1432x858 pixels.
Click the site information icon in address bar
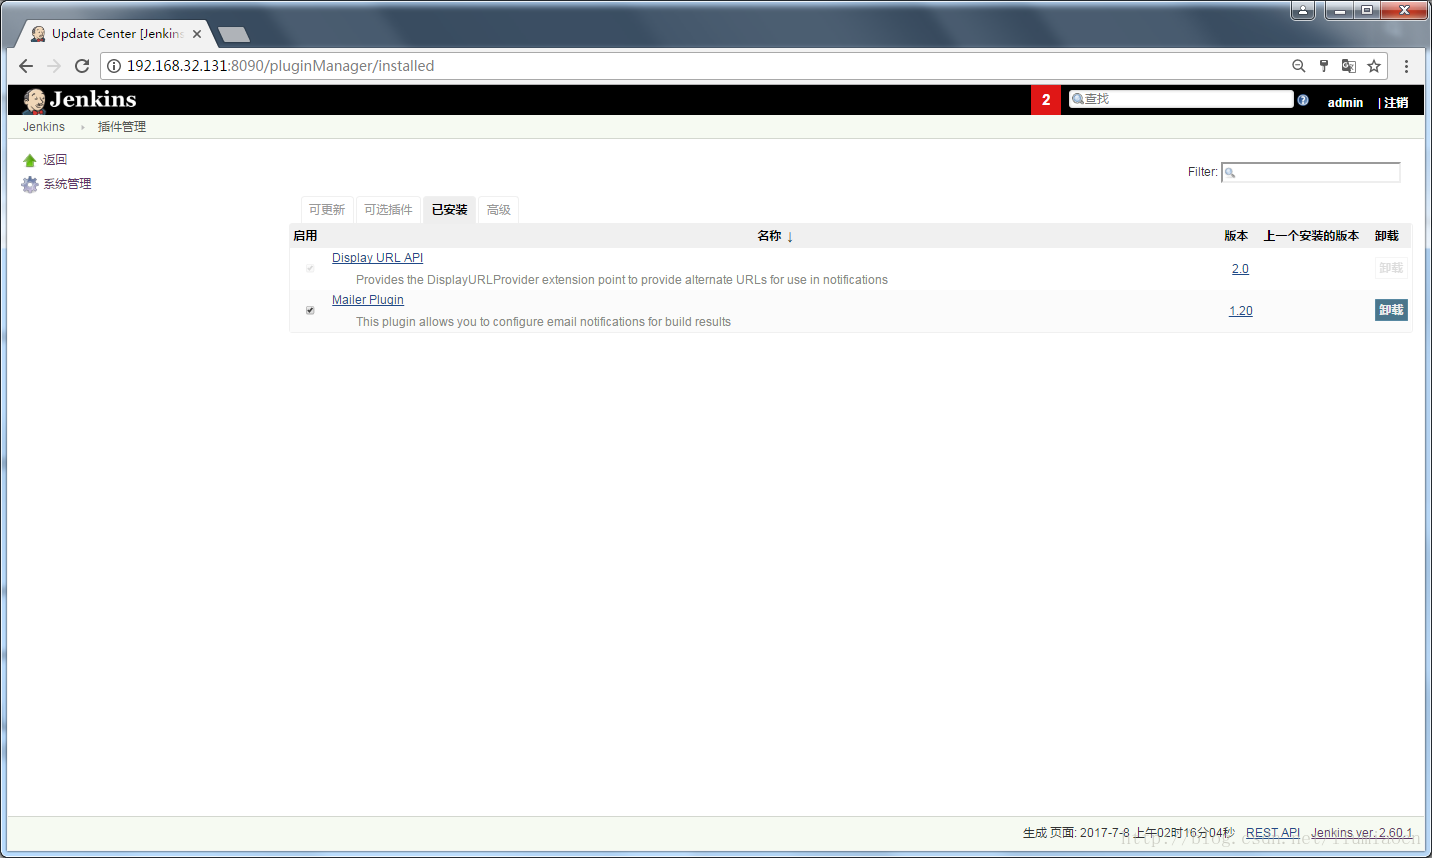click(114, 66)
